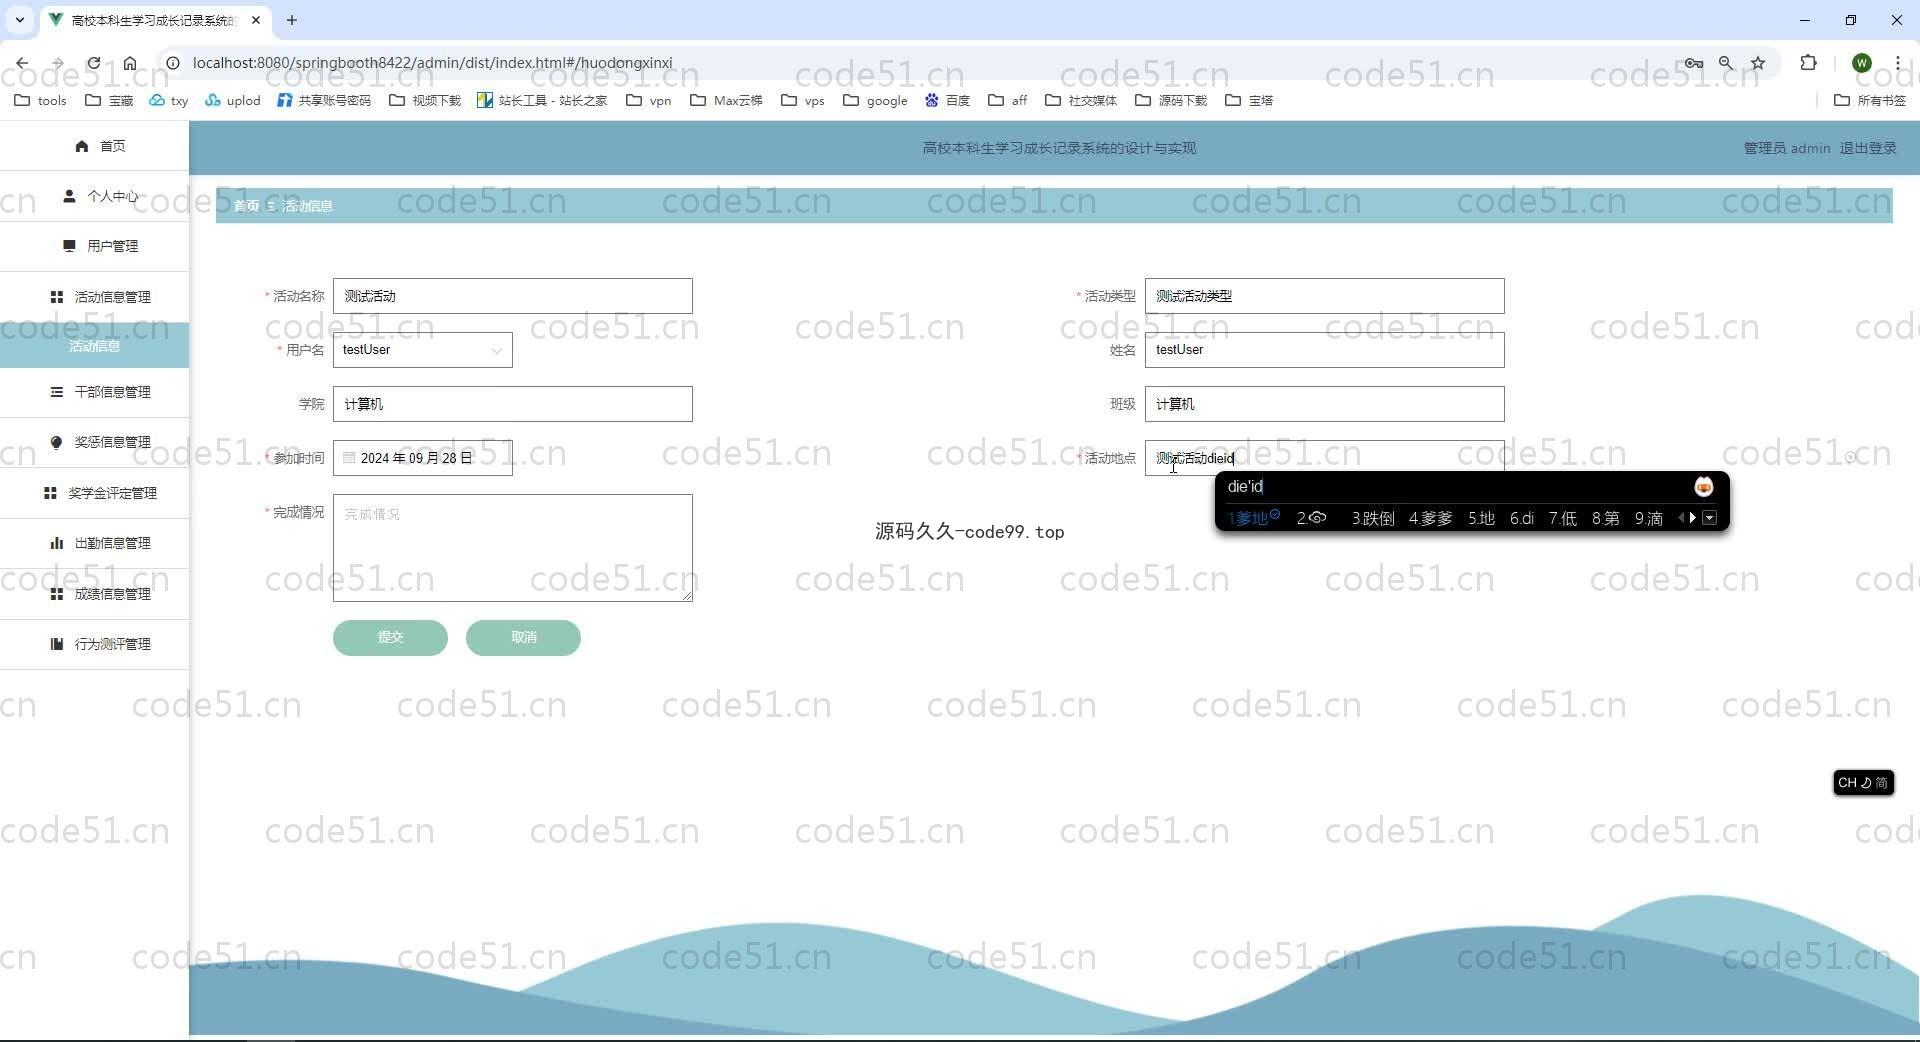Go to 首页 in the sidebar
Screen dimensions: 1920x1042
coord(95,146)
